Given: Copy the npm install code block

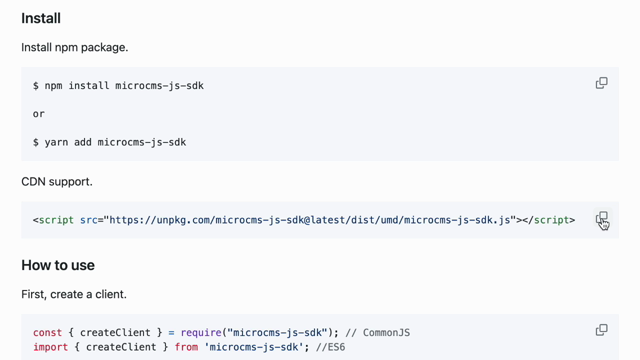Looking at the screenshot, I should tap(601, 83).
